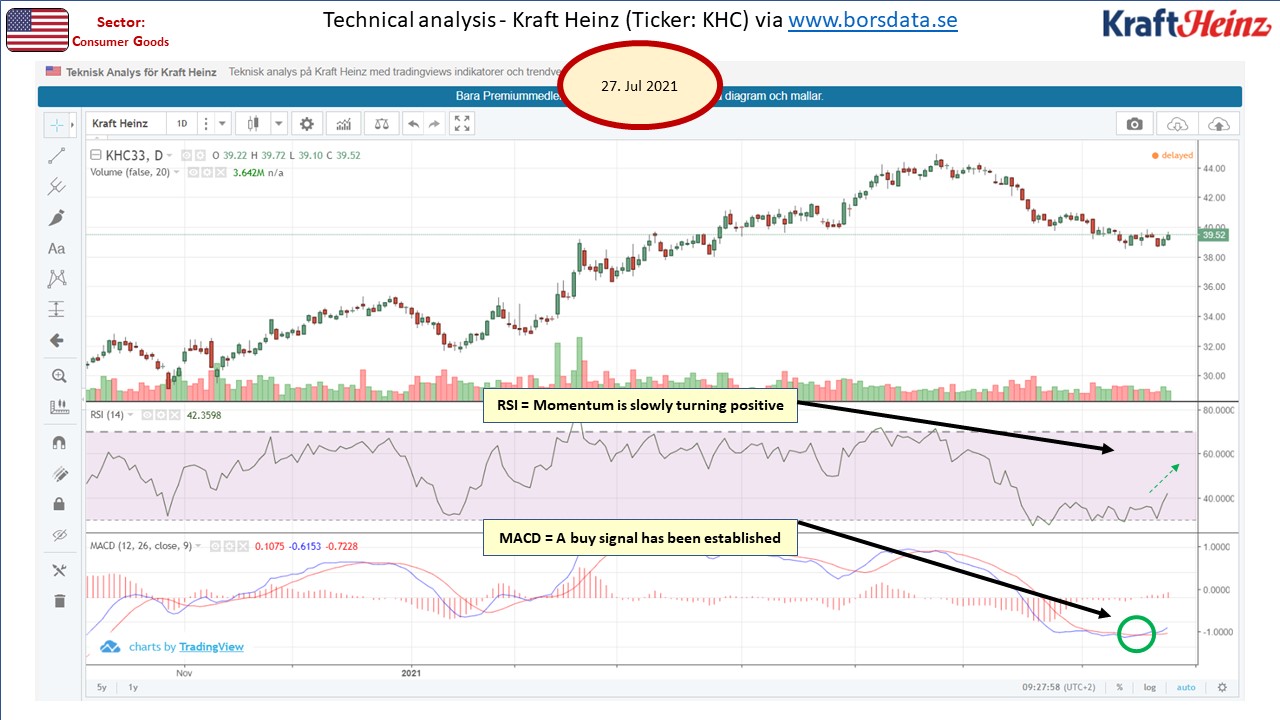Click the cloud download load-chart icon
Viewport: 1280px width, 720px height.
tap(1178, 124)
